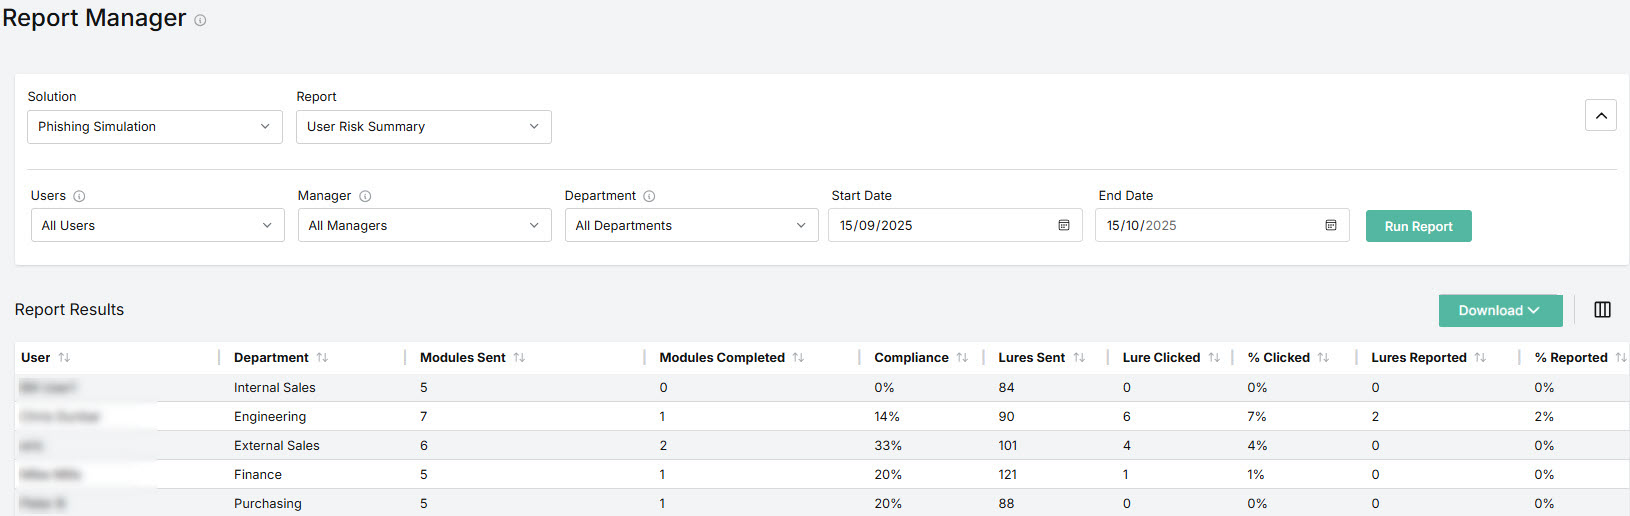
Task: Click the Modules Sent column header
Action: tap(463, 357)
